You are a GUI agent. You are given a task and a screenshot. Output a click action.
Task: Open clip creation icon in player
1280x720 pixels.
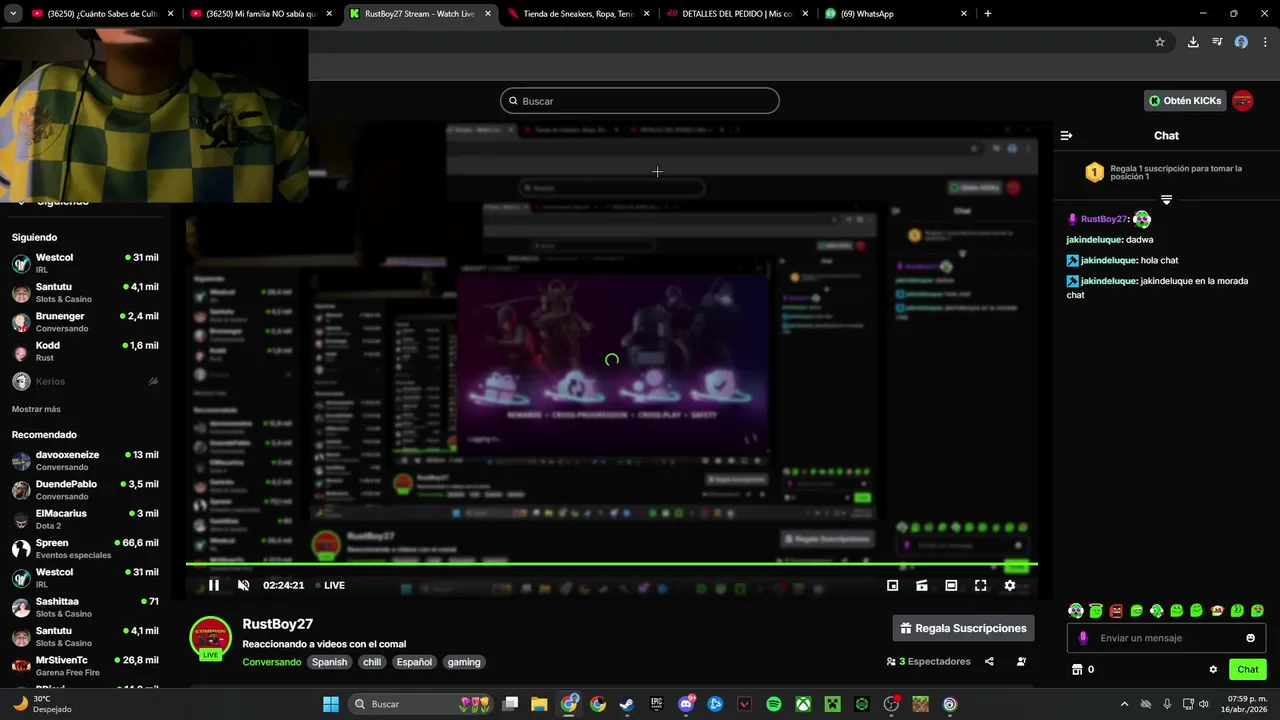(922, 585)
